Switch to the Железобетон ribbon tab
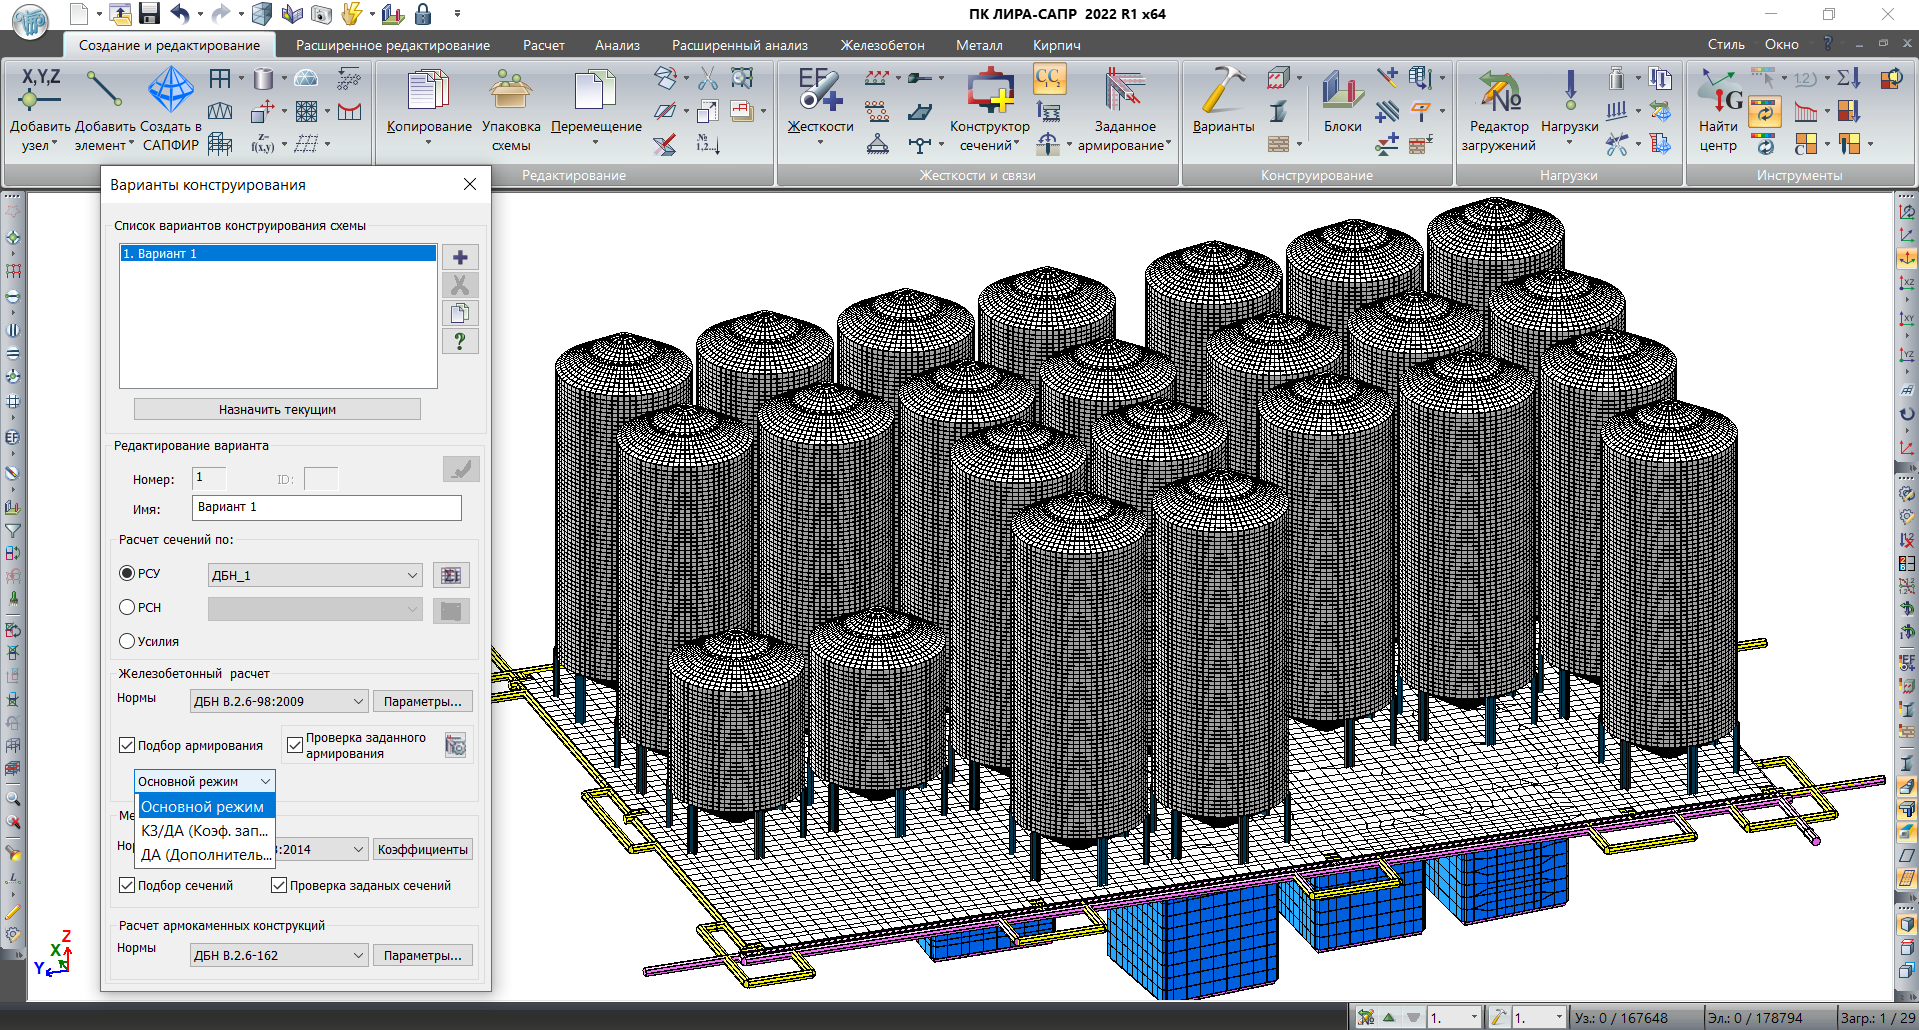Screen dimensions: 1919x1030 pyautogui.click(x=882, y=45)
